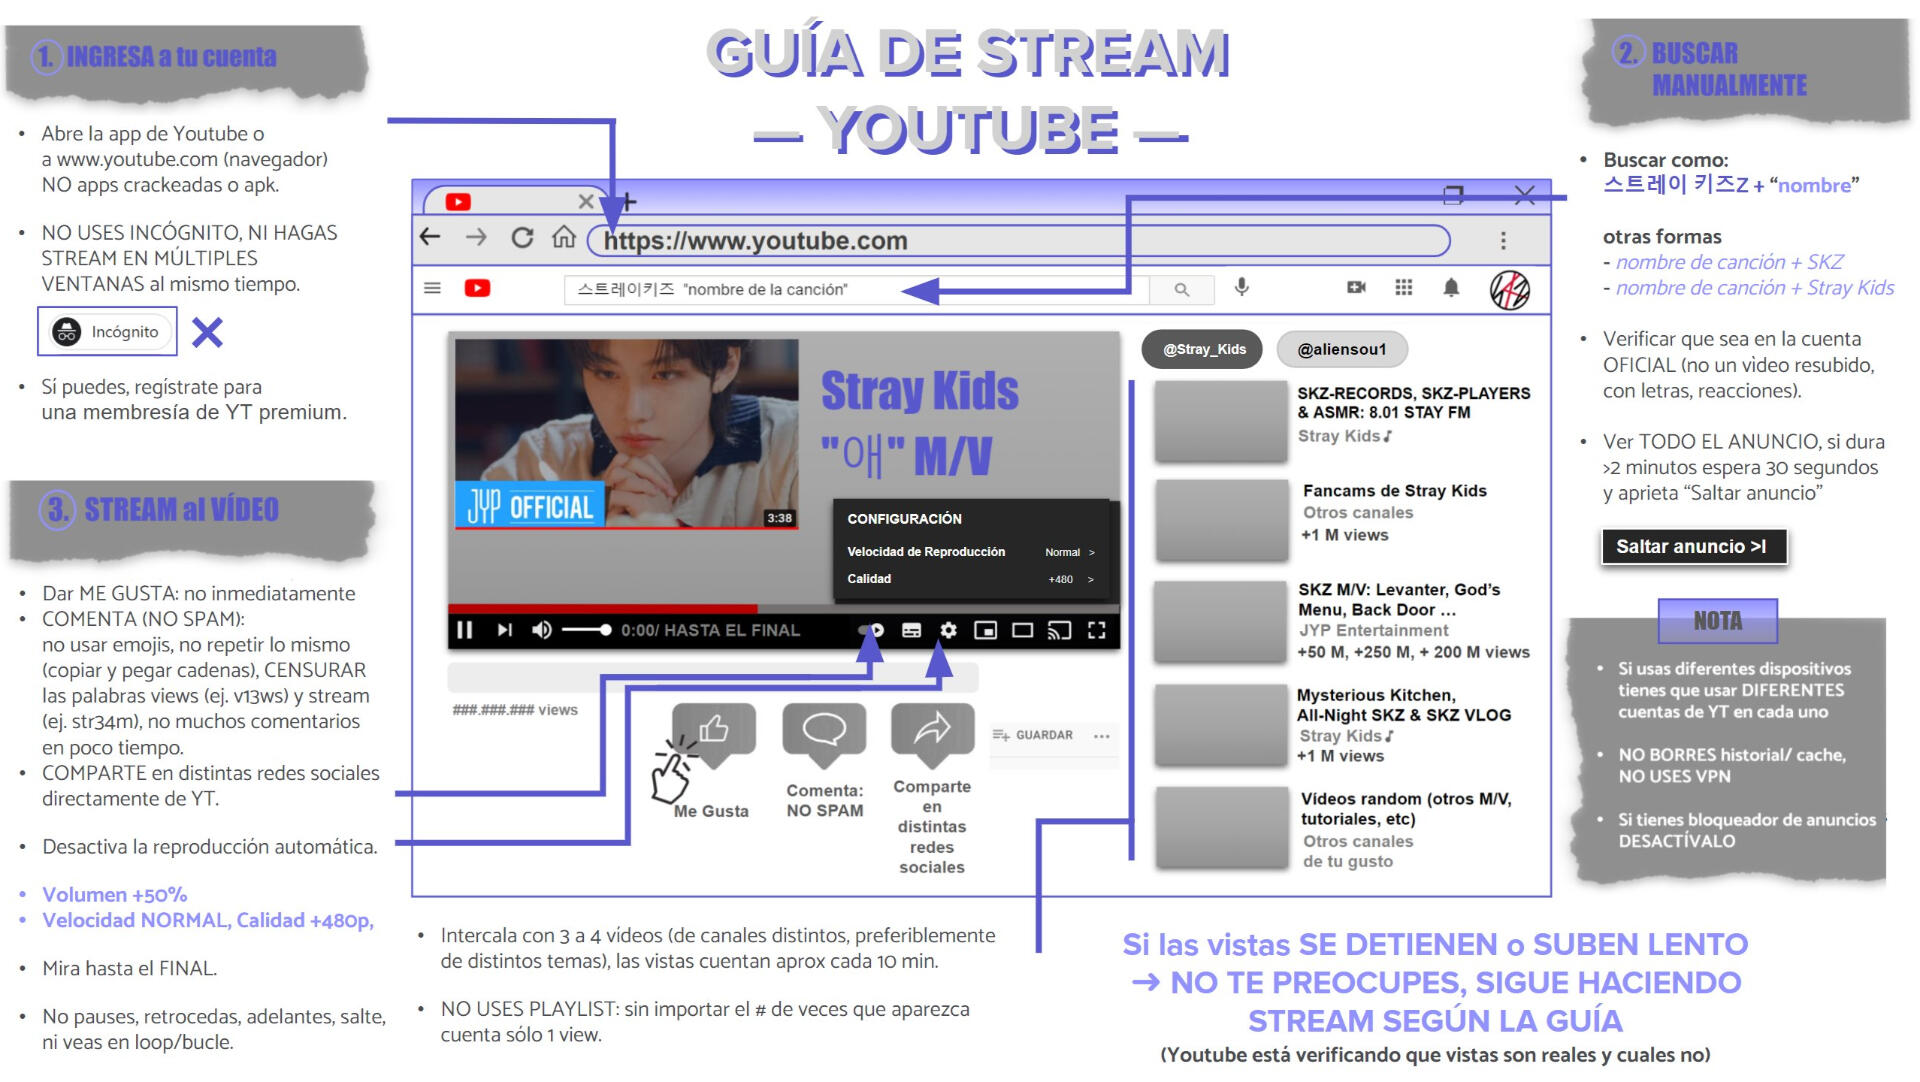1920x1082 pixels.
Task: Select the @Stray_Kids filter chip
Action: 1203,349
